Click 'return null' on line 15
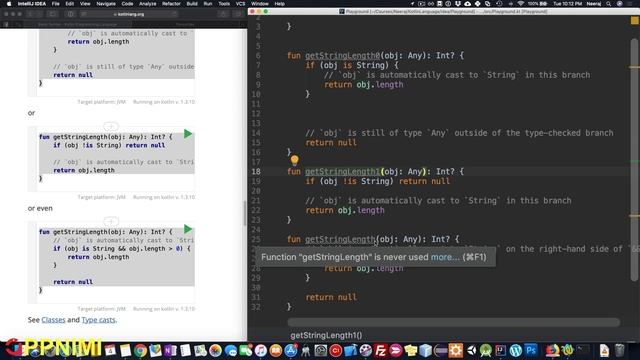This screenshot has width=640, height=360. [331, 142]
